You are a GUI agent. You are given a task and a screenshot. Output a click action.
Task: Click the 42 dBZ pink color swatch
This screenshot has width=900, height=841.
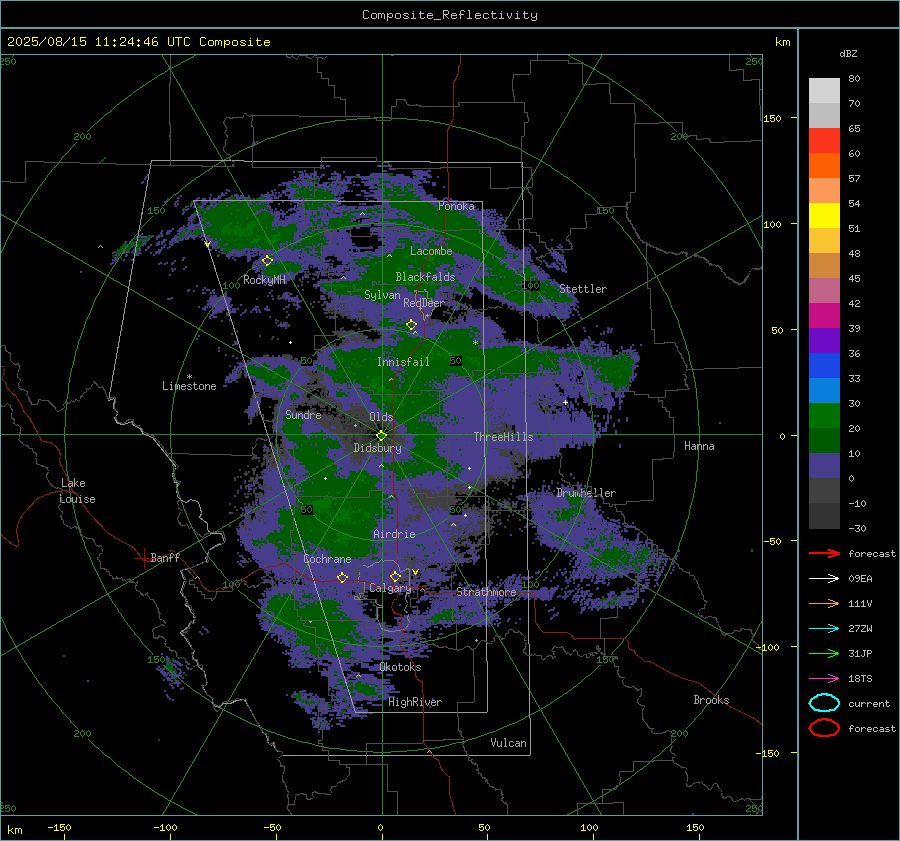tap(824, 290)
